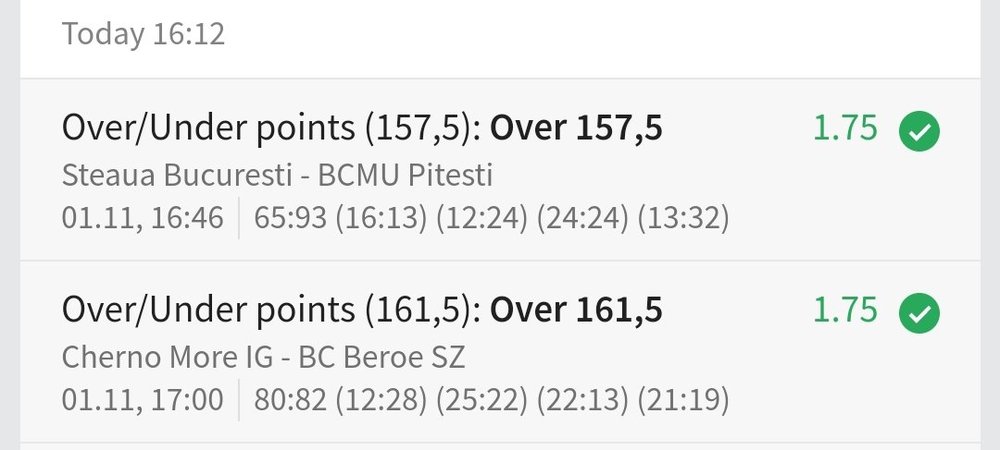Click the (21:19) fourth quarter score

tap(683, 400)
